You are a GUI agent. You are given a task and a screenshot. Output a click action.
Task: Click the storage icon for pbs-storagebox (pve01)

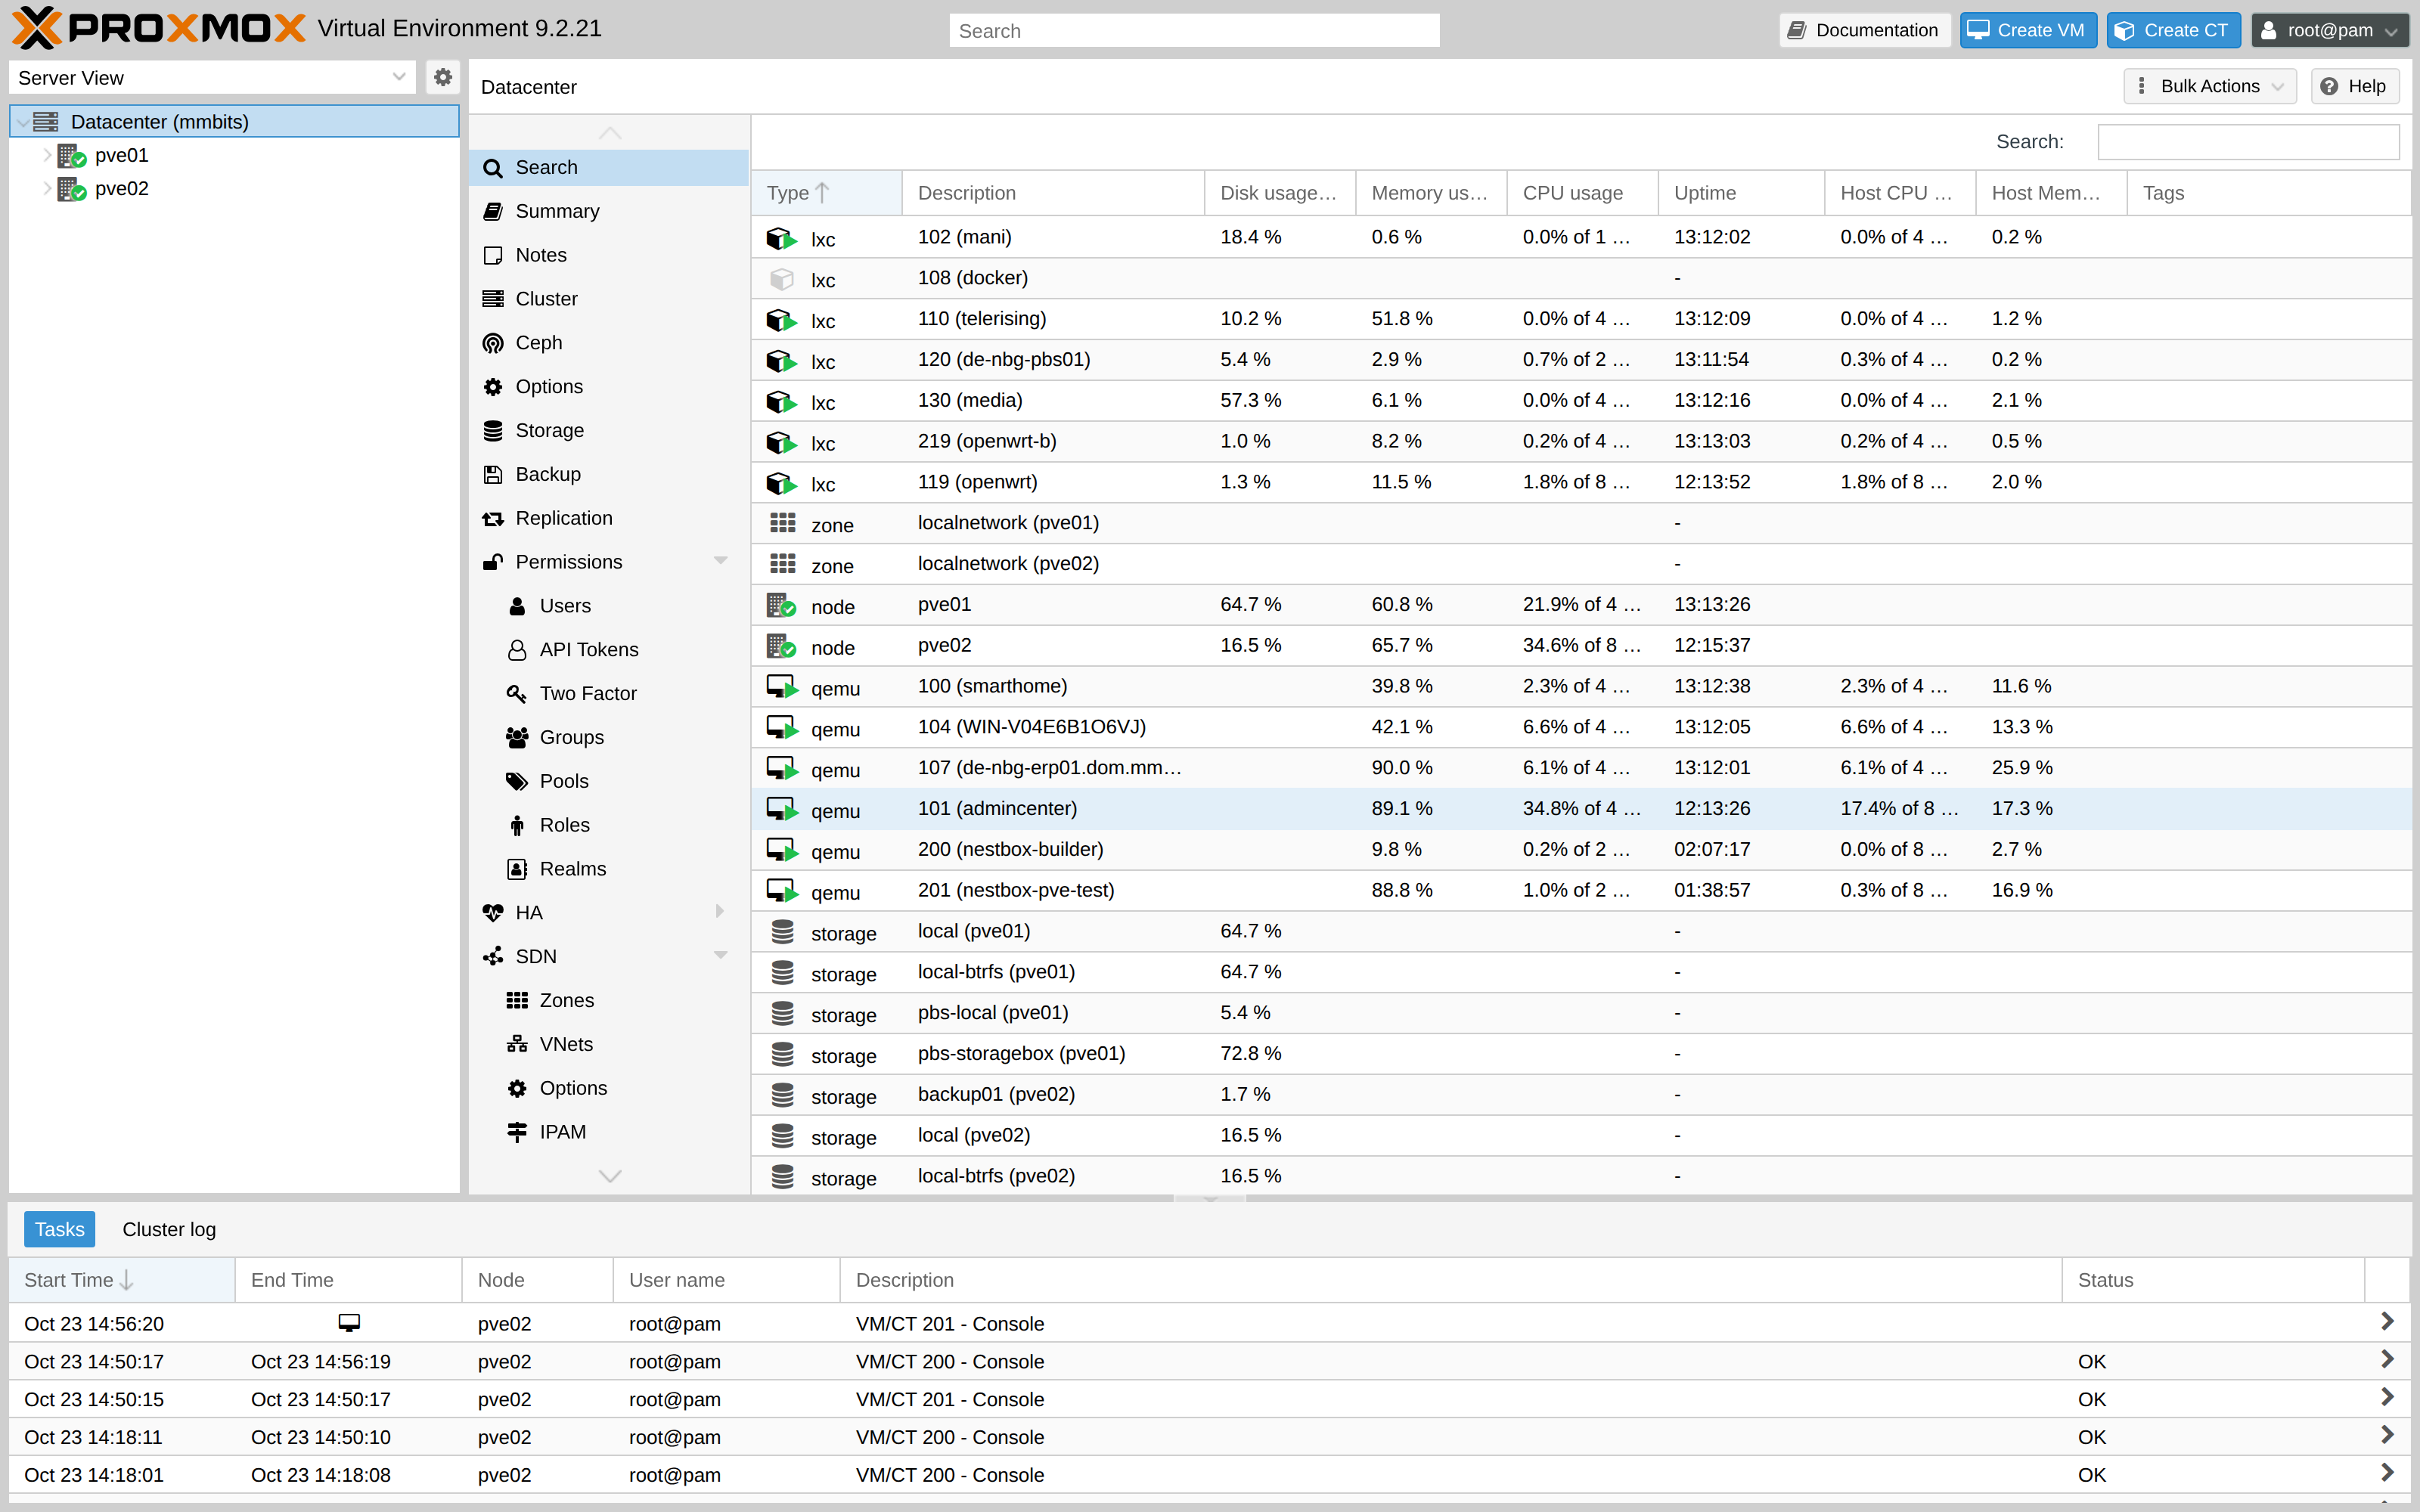coord(782,1054)
